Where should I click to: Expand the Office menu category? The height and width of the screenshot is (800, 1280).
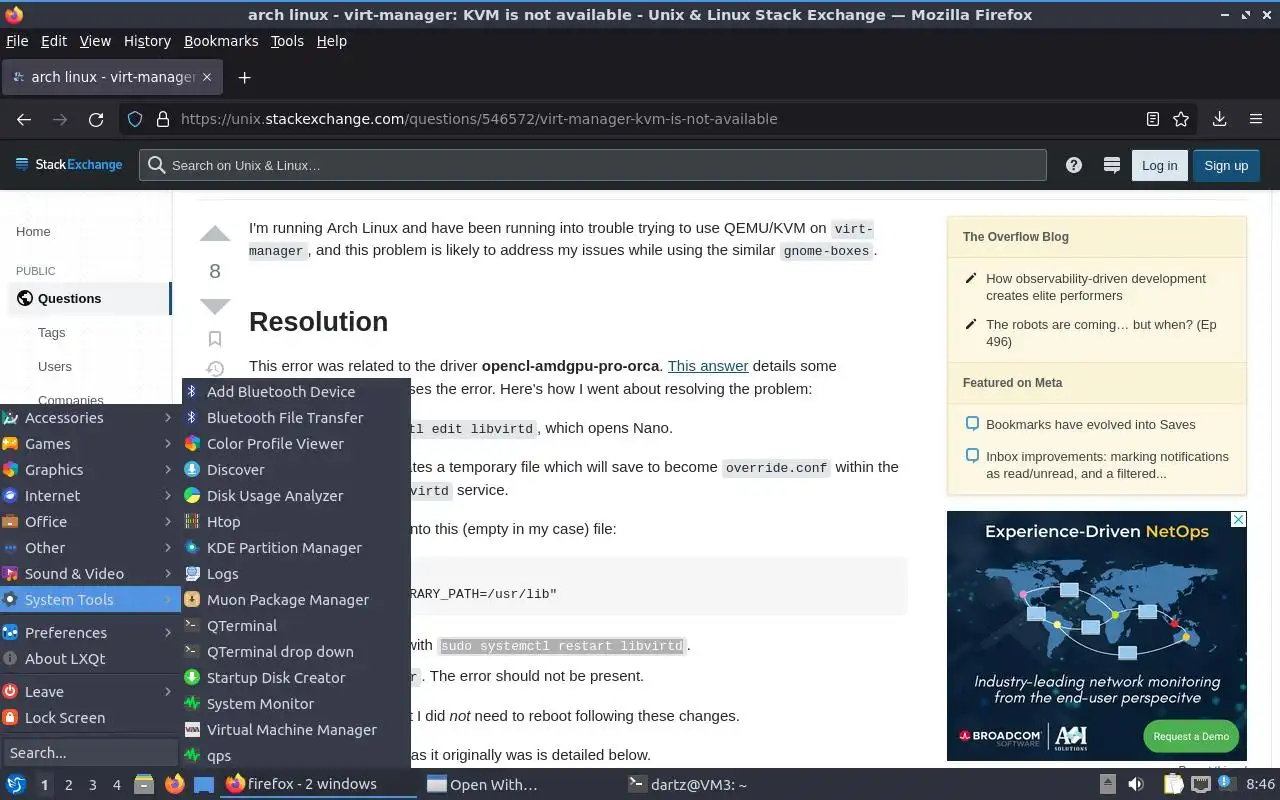[x=90, y=522]
